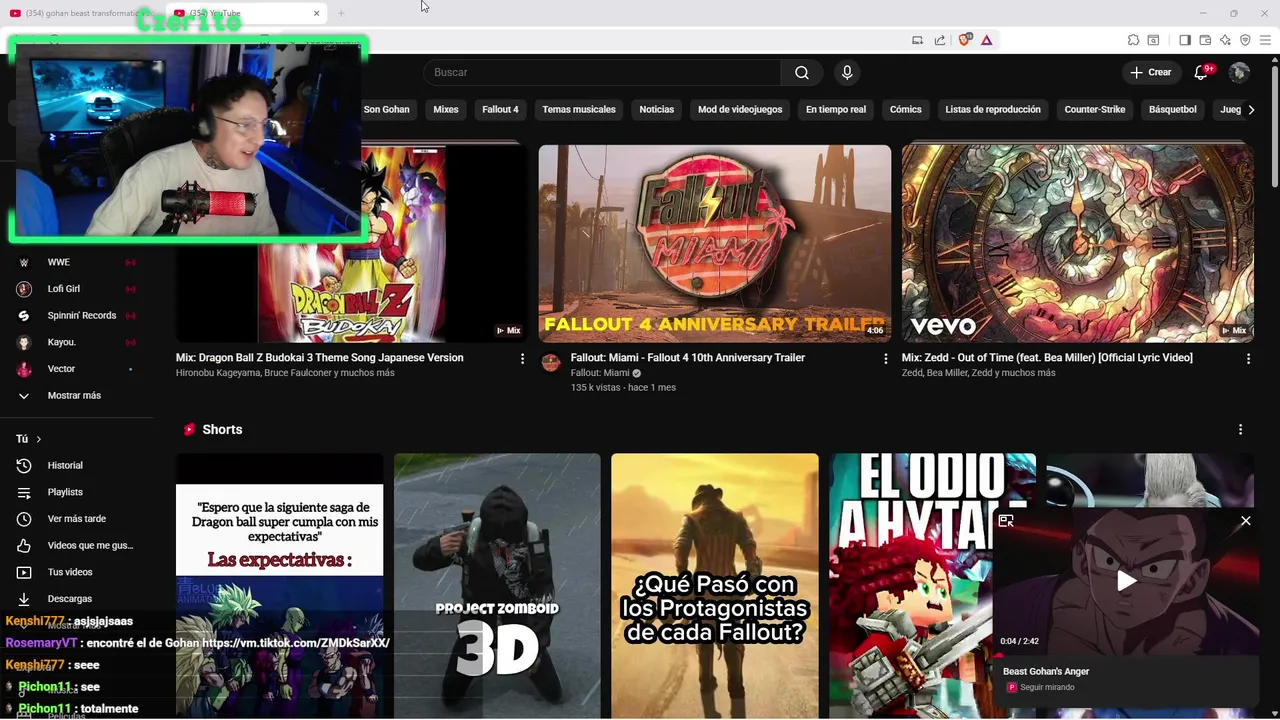Open the Descargas download icon
The width and height of the screenshot is (1280, 720).
pyautogui.click(x=24, y=599)
